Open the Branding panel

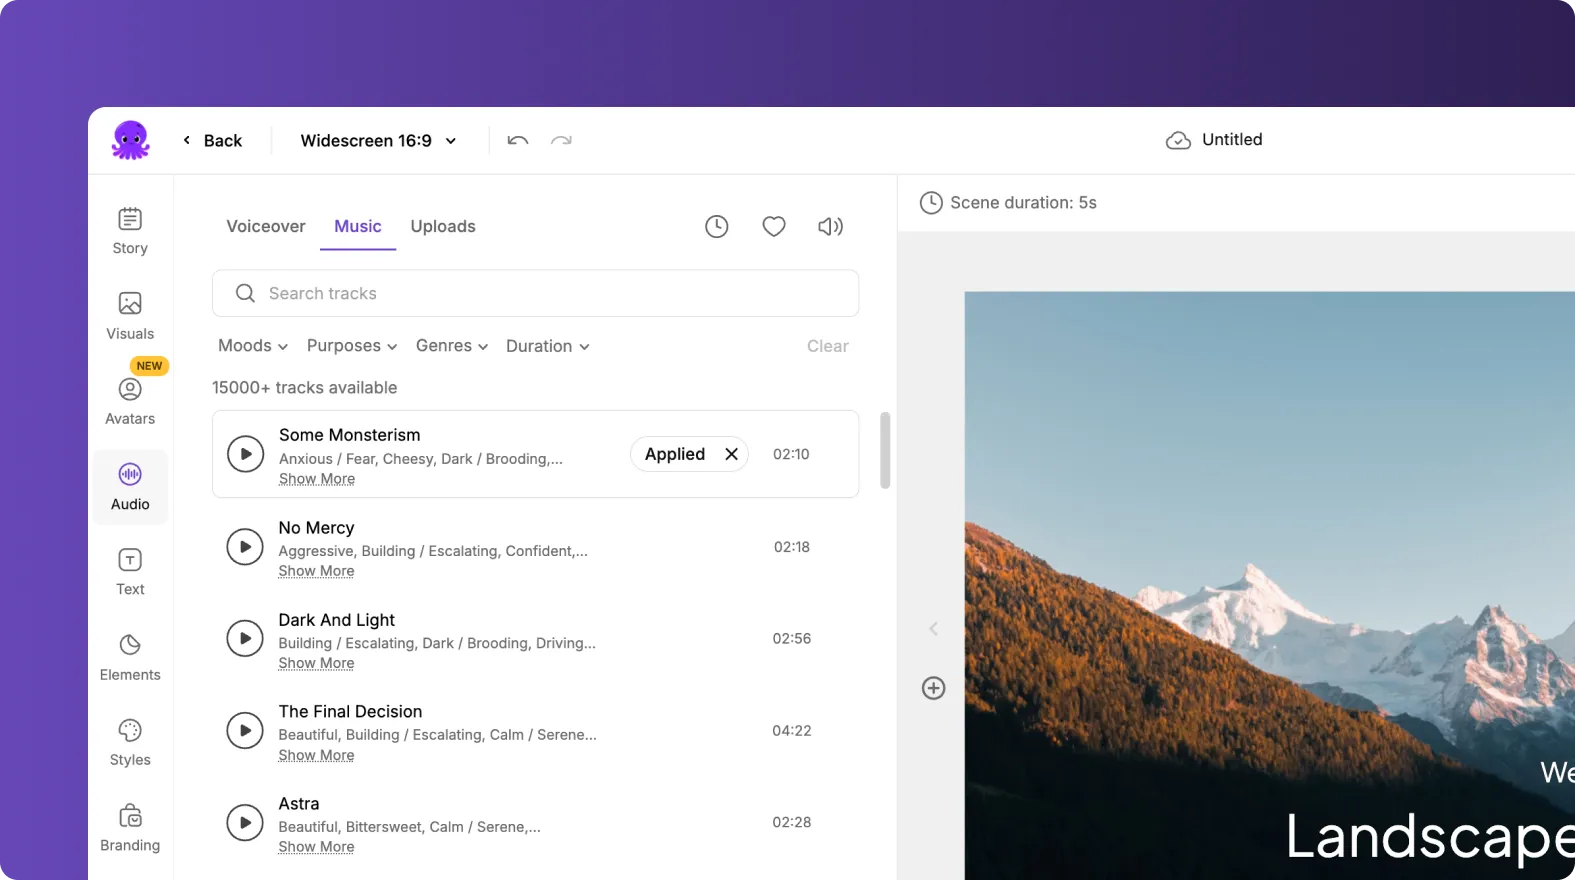130,828
